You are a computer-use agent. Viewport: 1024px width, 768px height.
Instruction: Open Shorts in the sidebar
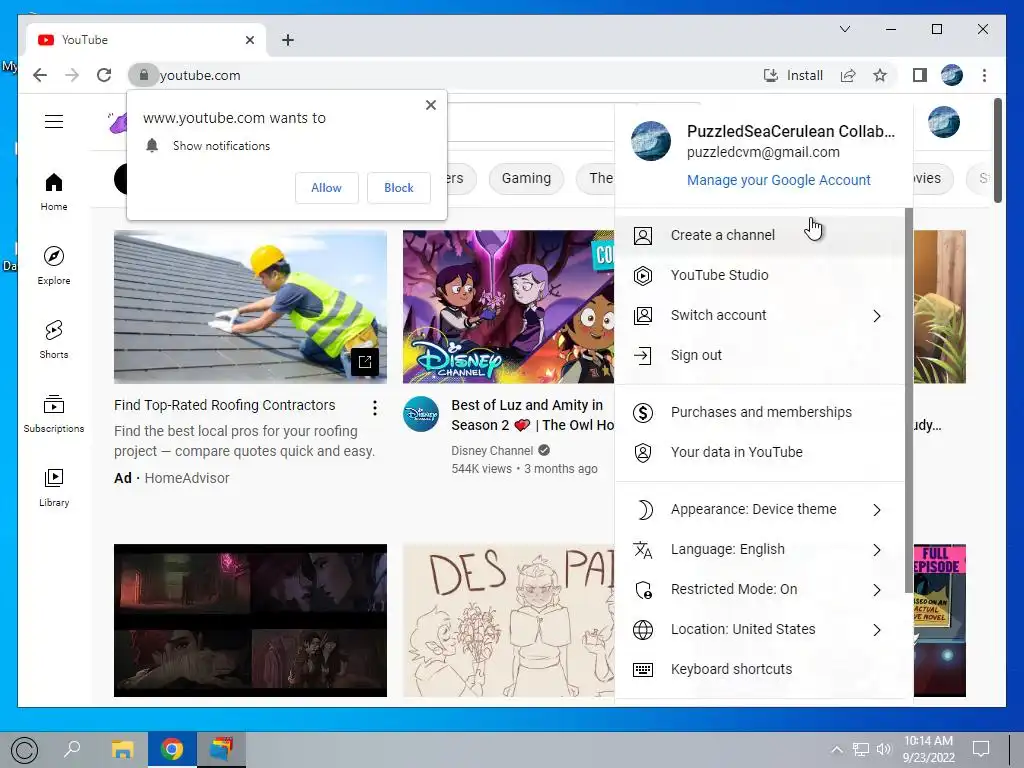54,340
